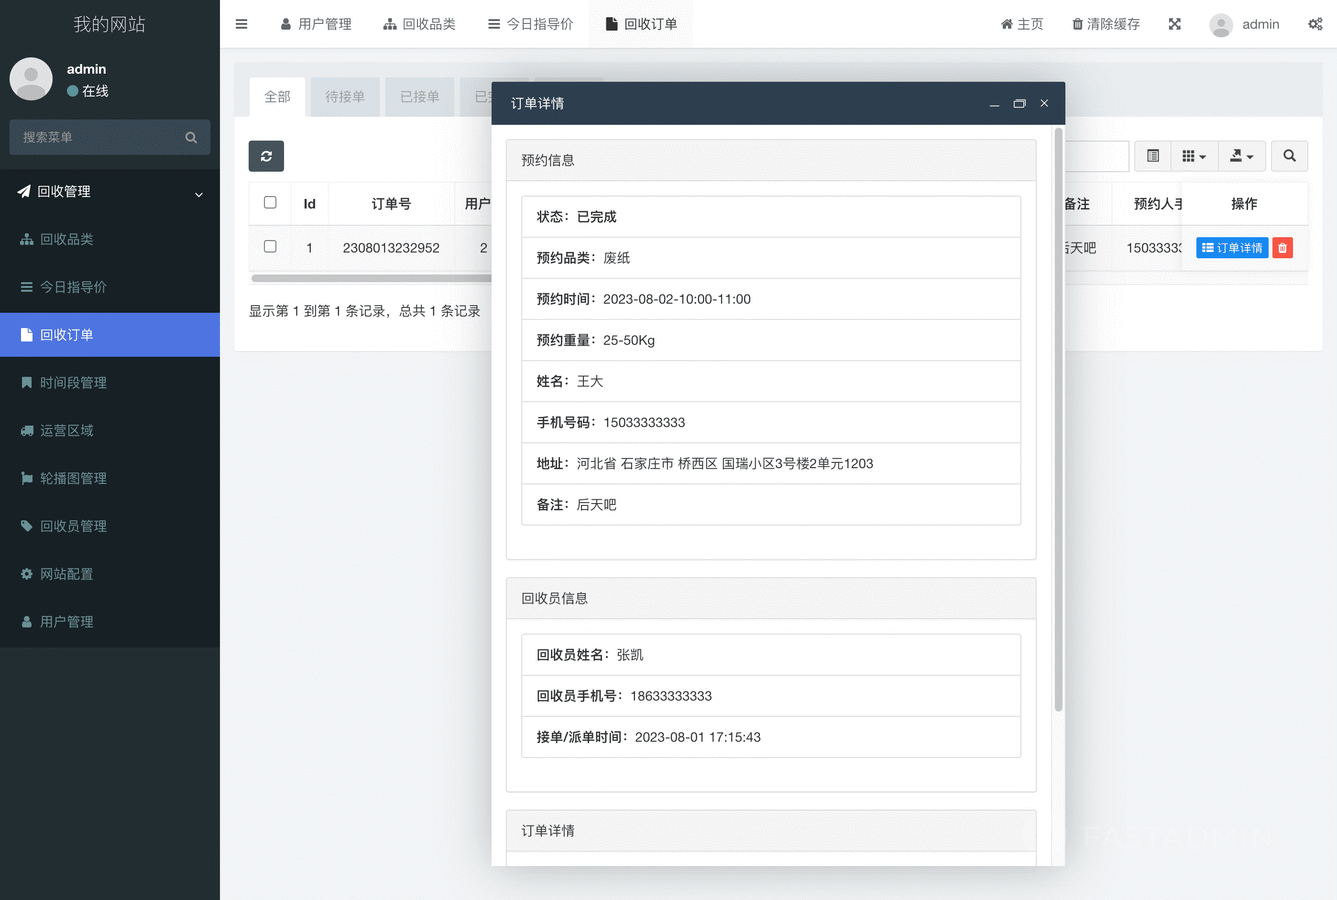
Task: Click the fullscreen expand icon in header
Action: [x=1174, y=24]
